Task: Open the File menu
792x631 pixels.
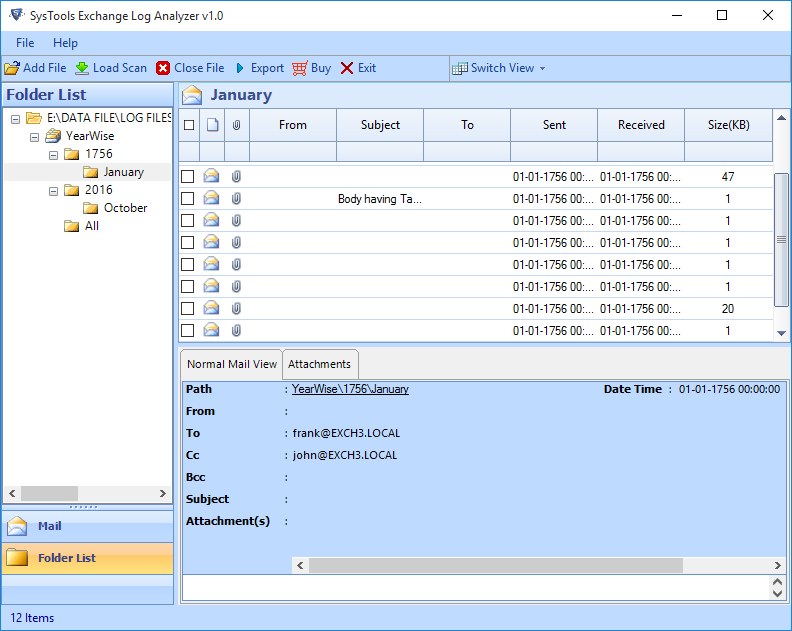Action: (25, 43)
